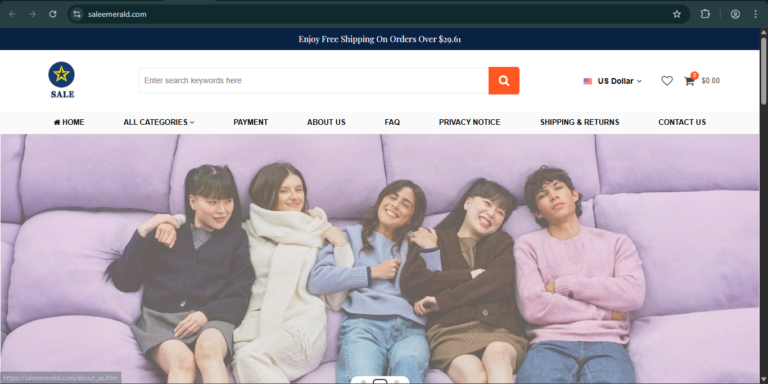Screen dimensions: 768x384
Task: Open FAQ menu item
Action: (x=392, y=122)
